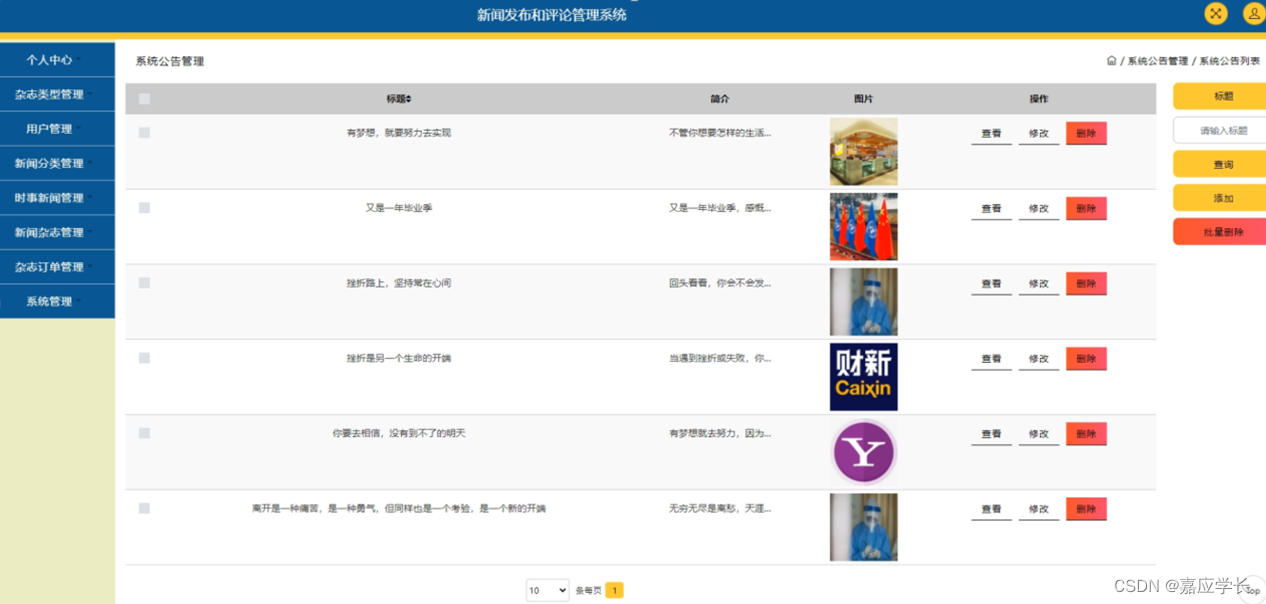Open the thumbnail in '离开是一种痛苦' row
Image resolution: width=1266 pixels, height=604 pixels.
tap(863, 527)
